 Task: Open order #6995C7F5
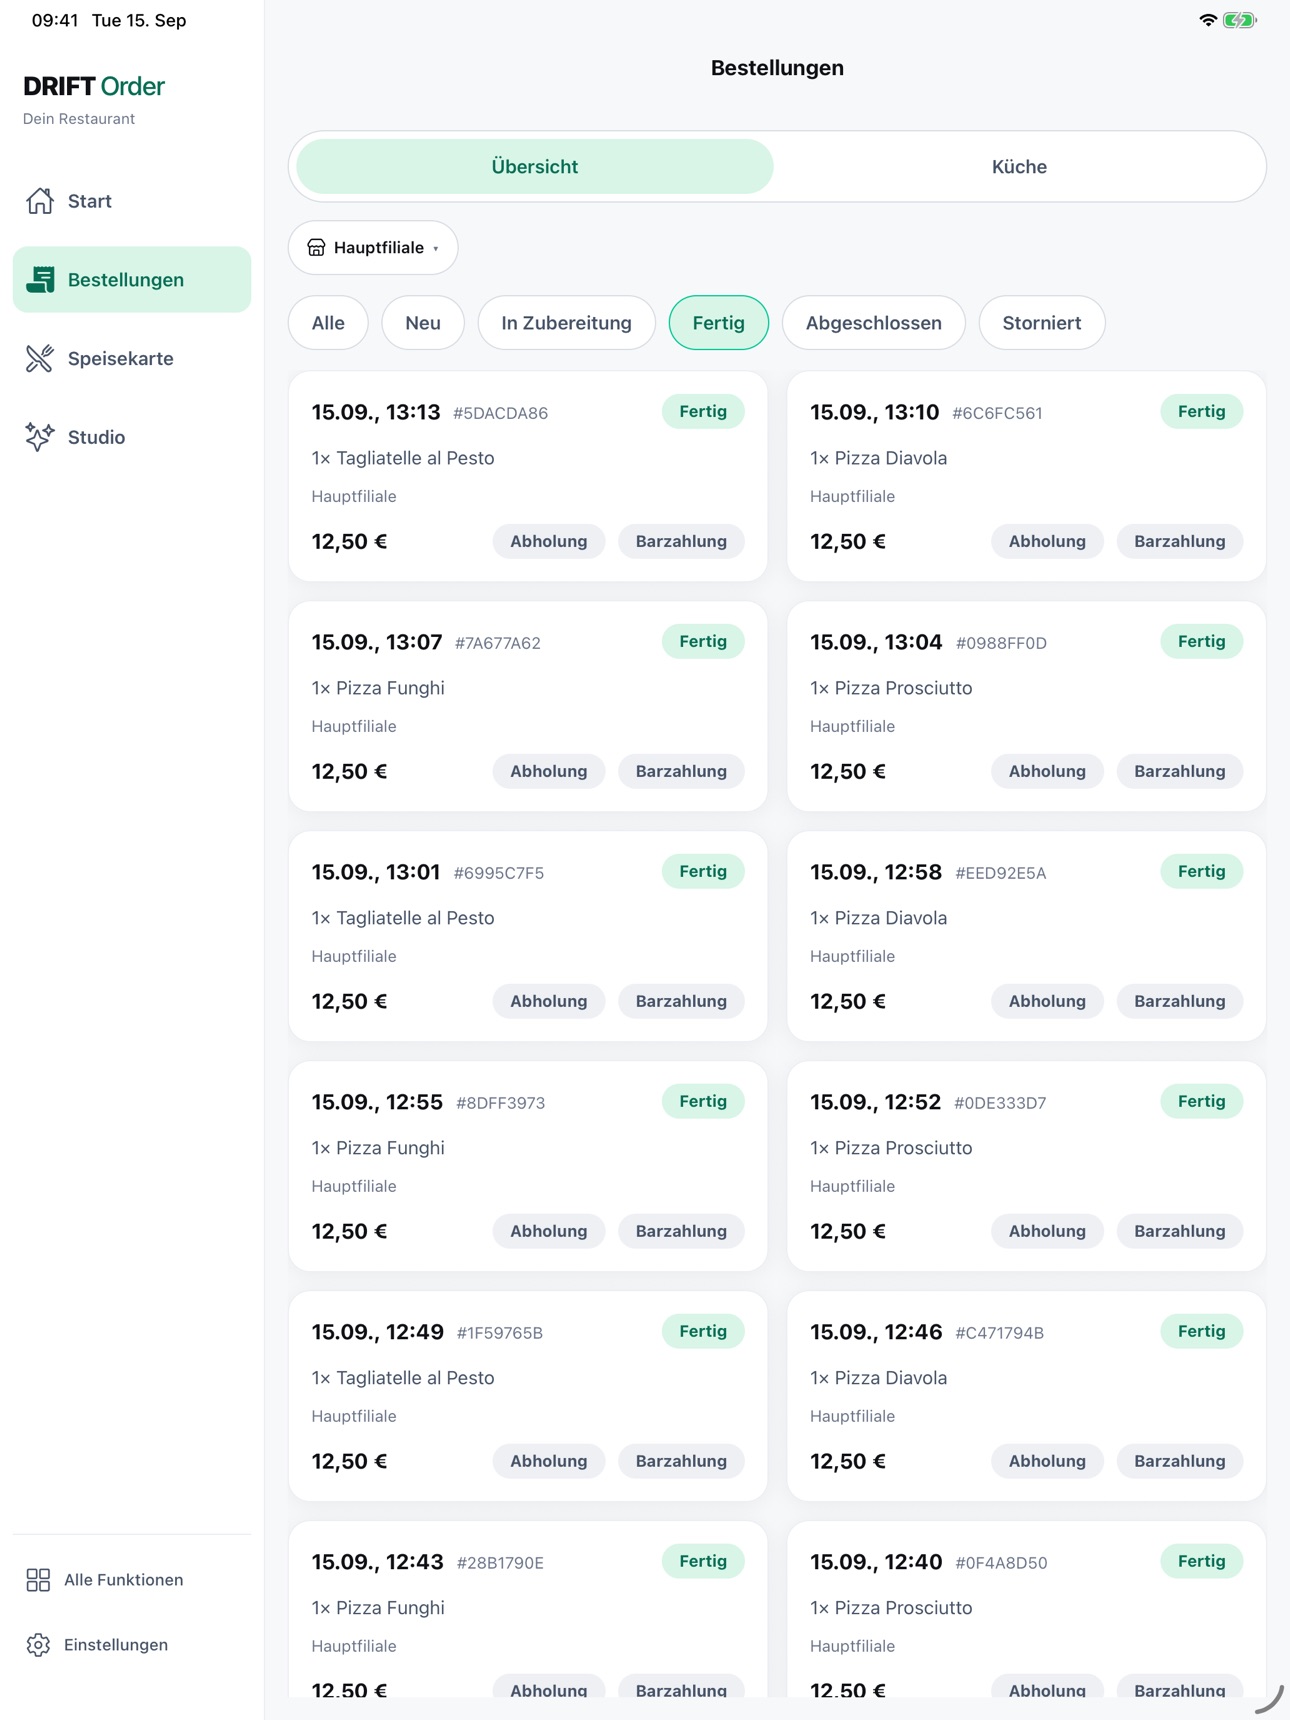pos(528,937)
